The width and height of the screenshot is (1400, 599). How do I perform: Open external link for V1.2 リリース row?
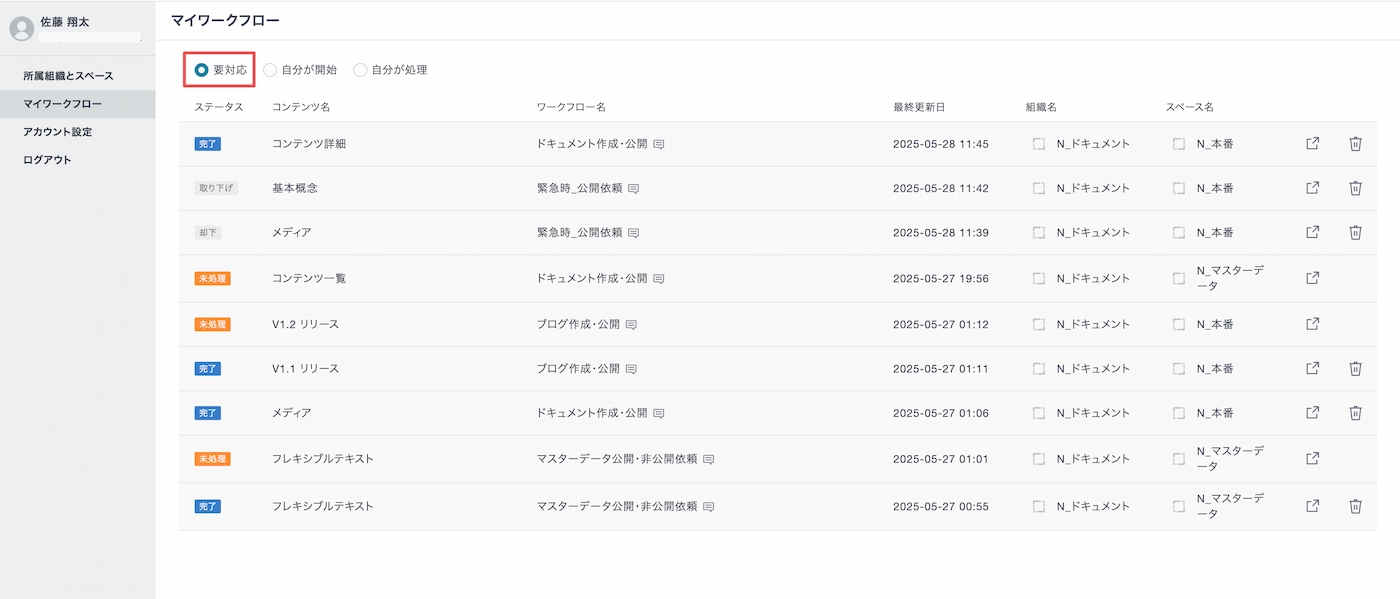coord(1313,324)
